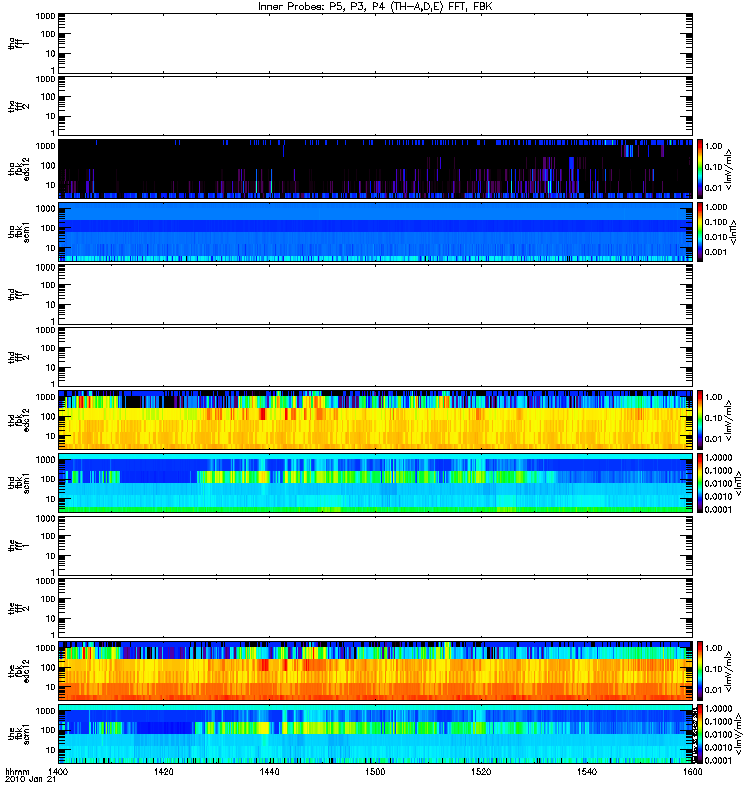Click the 1520 time axis tick label
This screenshot has height=800, width=750.
pos(481,771)
